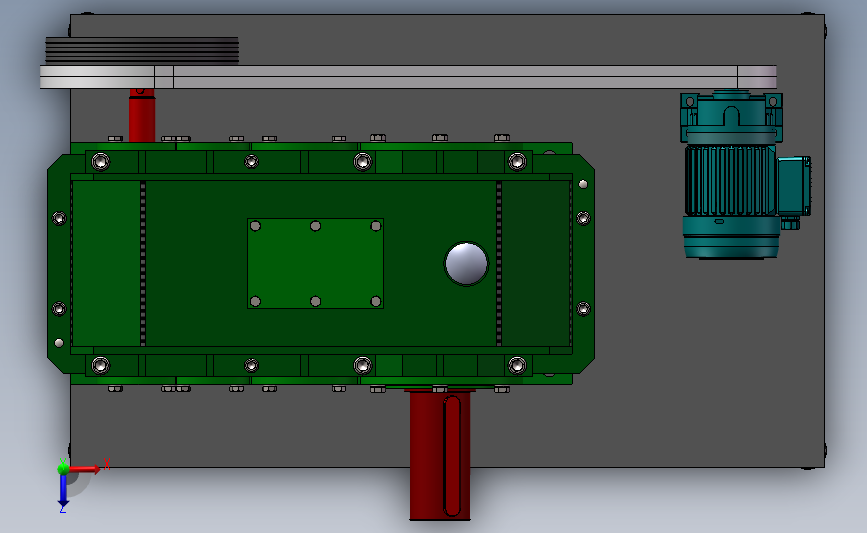Click the green Y axis origin ball
867x533 pixels.
[63, 469]
